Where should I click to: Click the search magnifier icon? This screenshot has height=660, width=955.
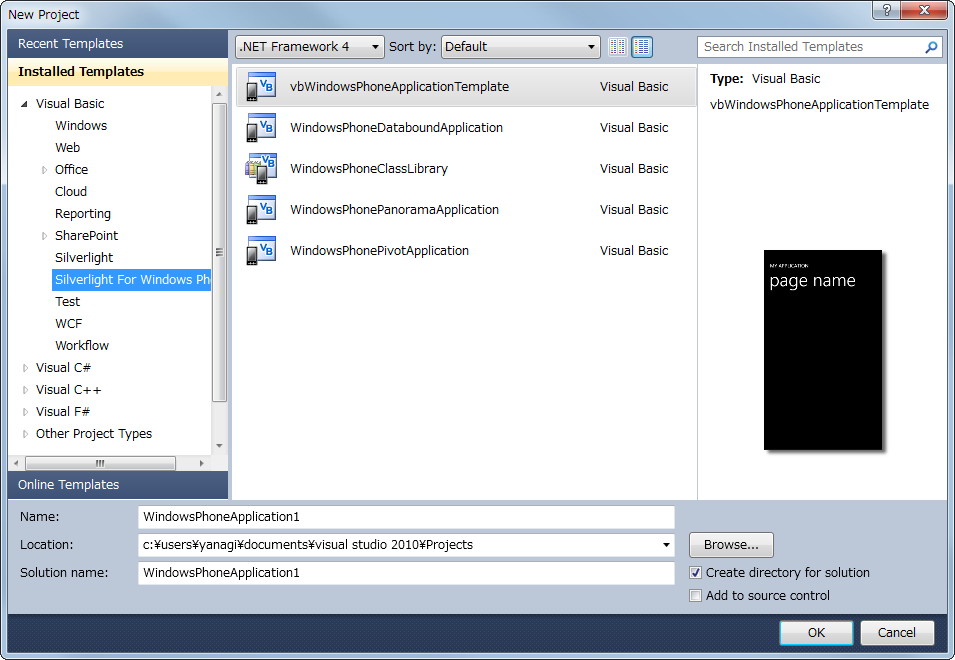pyautogui.click(x=930, y=47)
